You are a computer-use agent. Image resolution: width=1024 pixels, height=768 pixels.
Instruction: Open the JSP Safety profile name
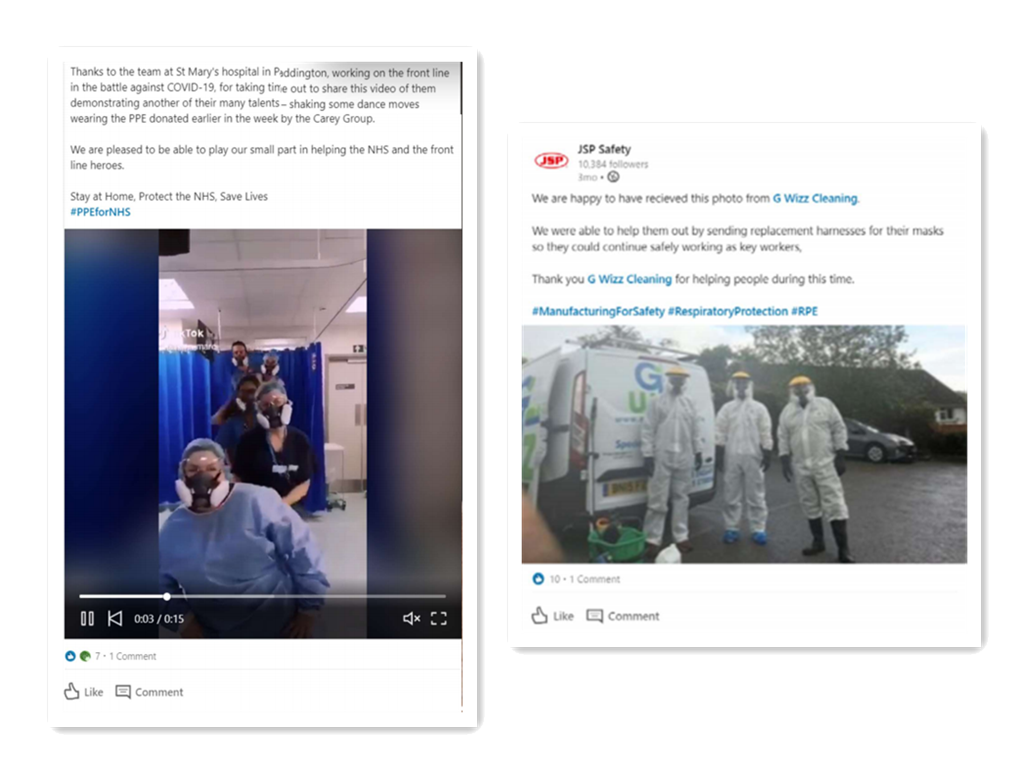click(604, 149)
